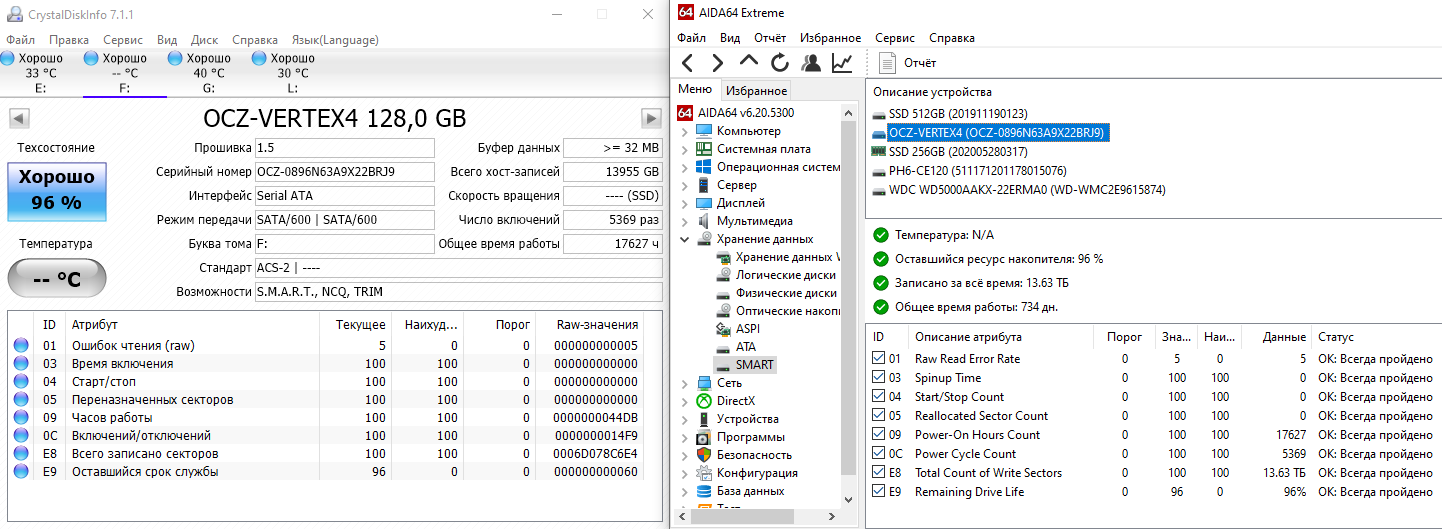Switch to the Избранное tab in AIDA64
The height and width of the screenshot is (529, 1442).
(756, 90)
